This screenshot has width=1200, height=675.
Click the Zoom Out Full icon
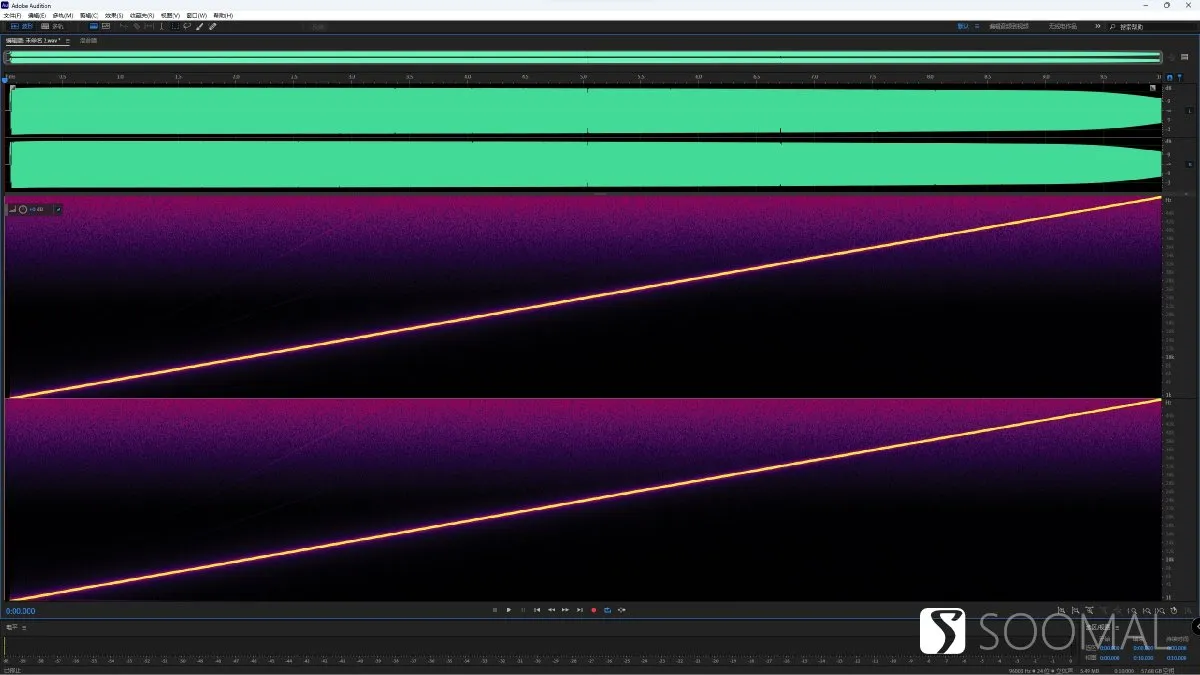tap(1118, 610)
